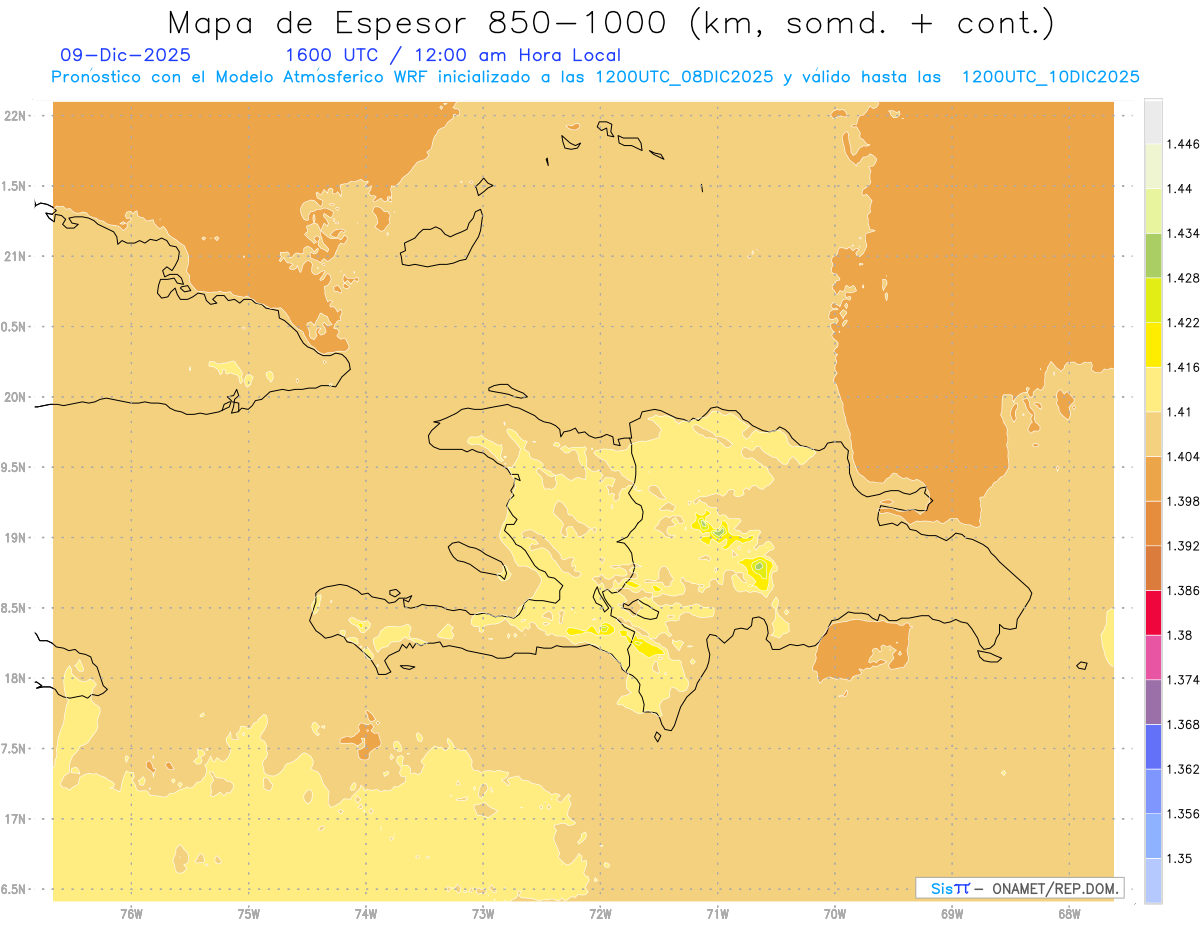Select legend value '1.428'
Screen dimensions: 1200x927
point(1182,278)
